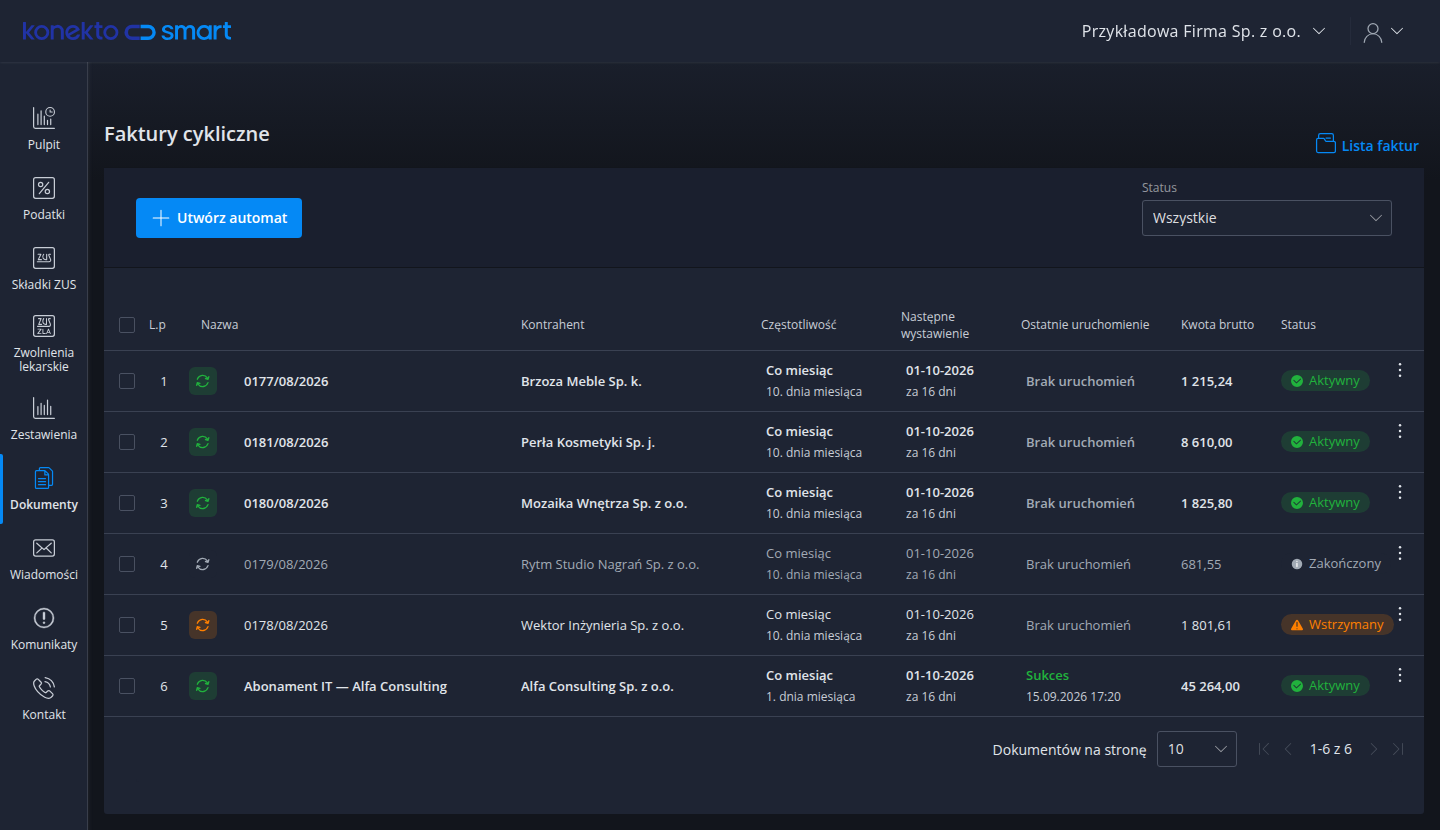
Task: Click the Kwota brutto column header
Action: pos(1217,325)
